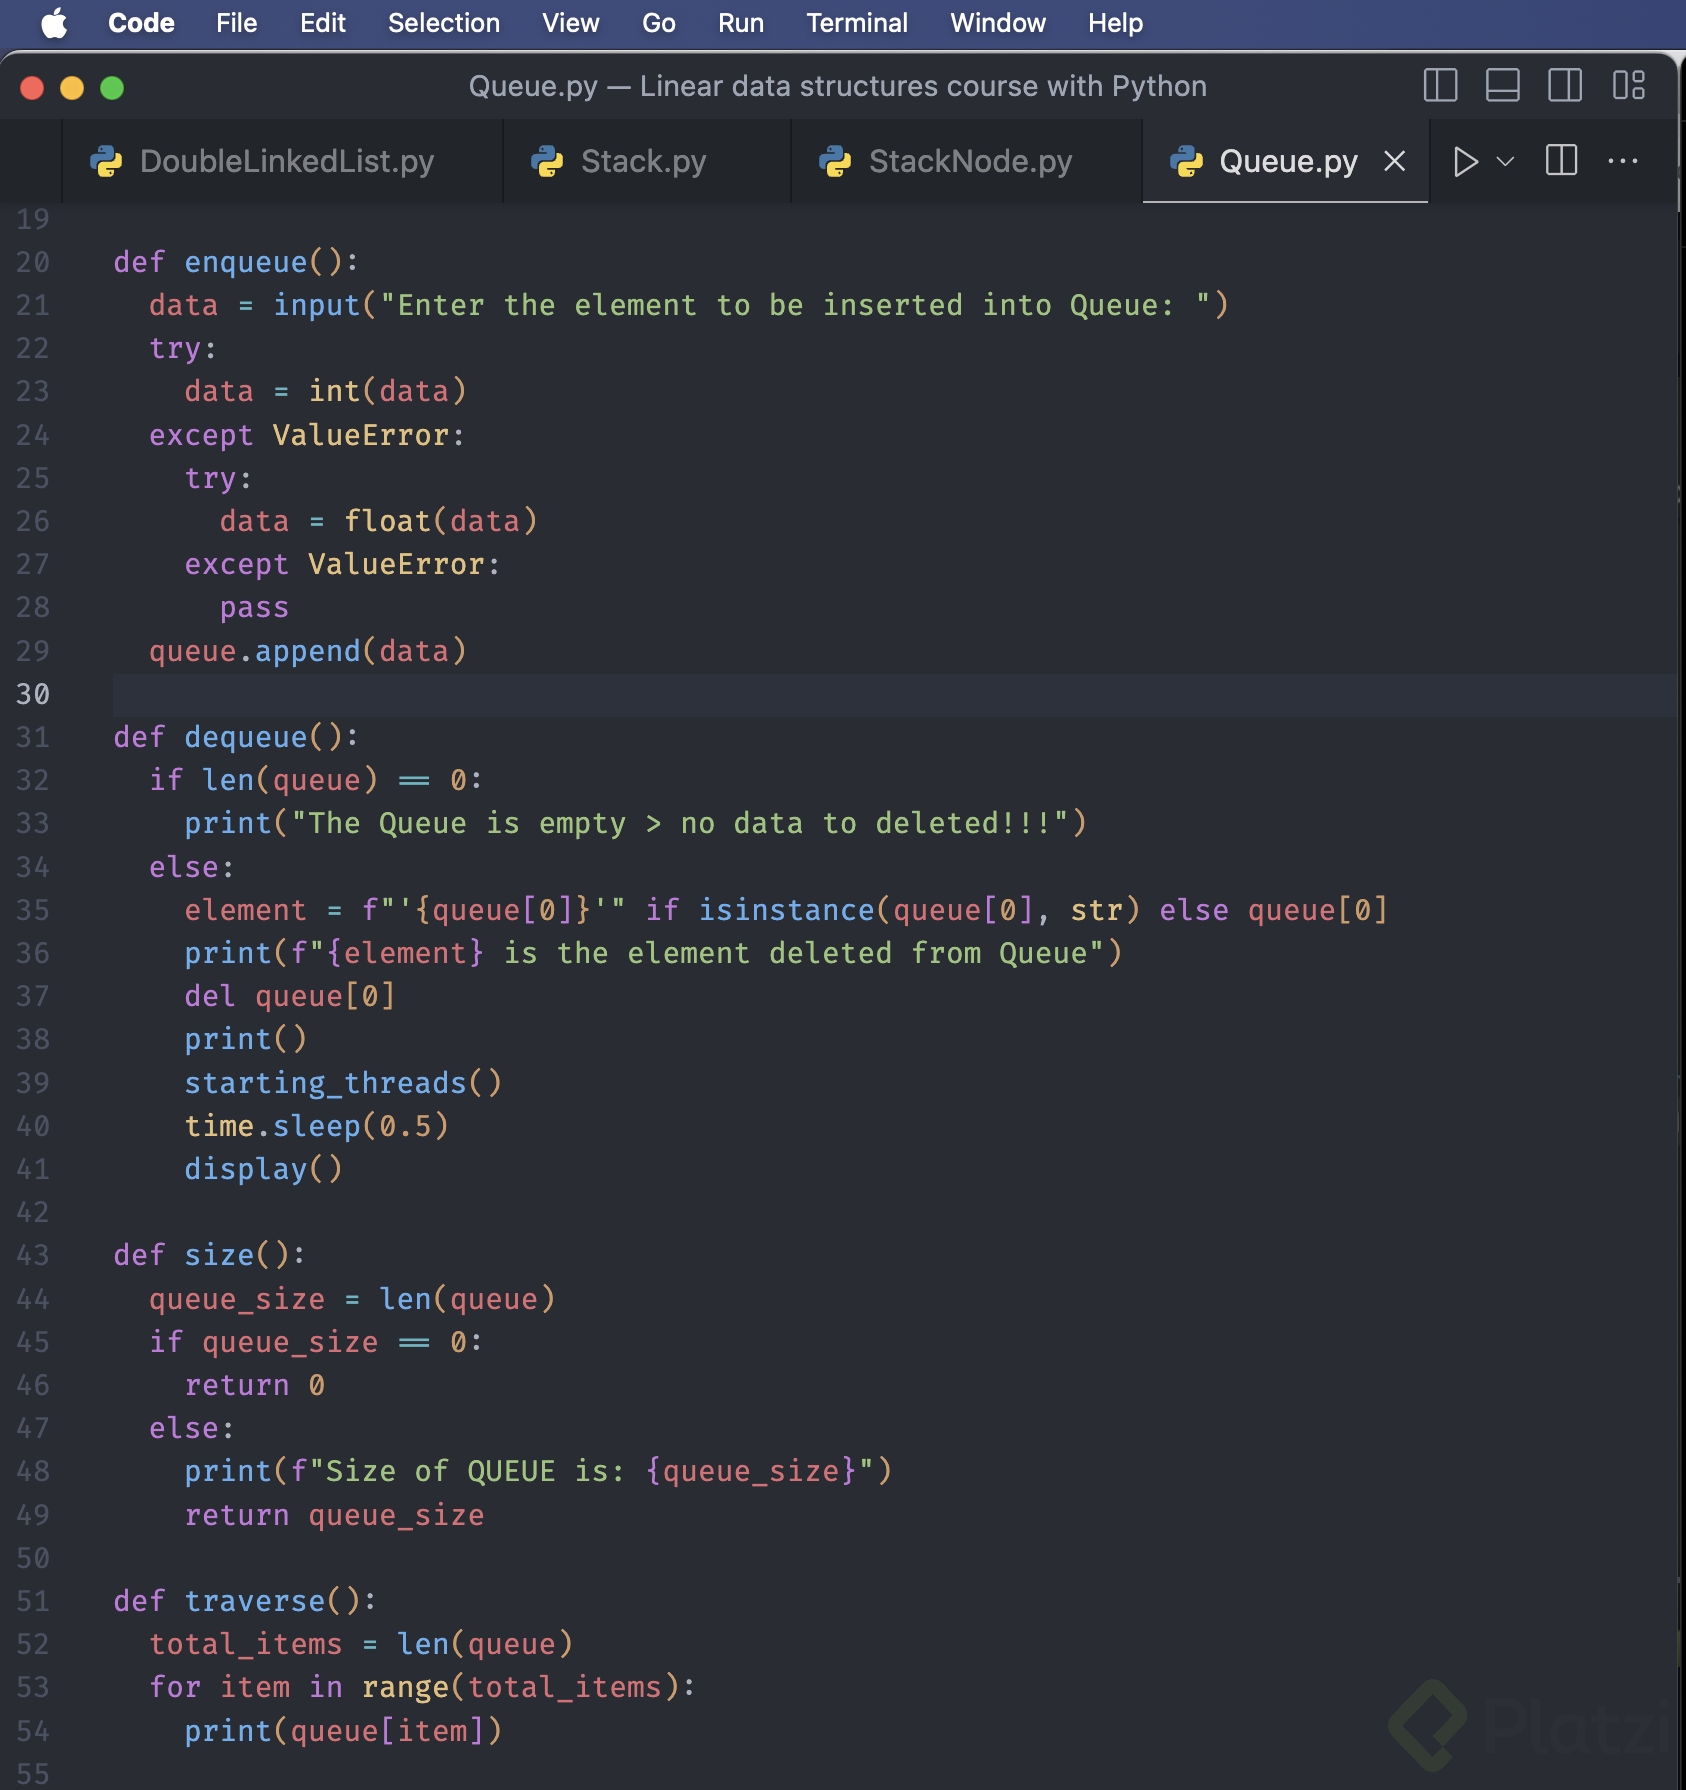Image resolution: width=1686 pixels, height=1790 pixels.
Task: Open the Help menu
Action: point(1115,23)
